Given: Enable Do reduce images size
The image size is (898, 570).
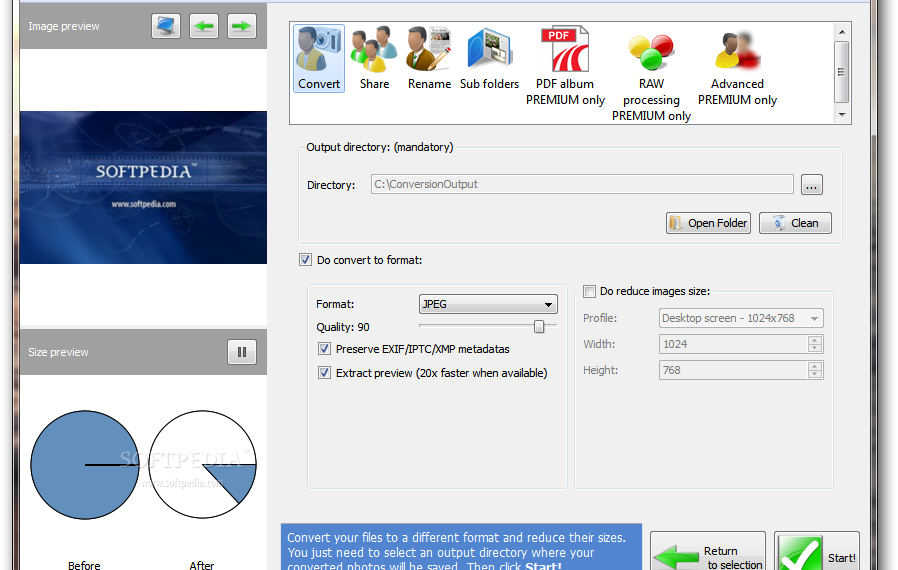Looking at the screenshot, I should pos(589,292).
